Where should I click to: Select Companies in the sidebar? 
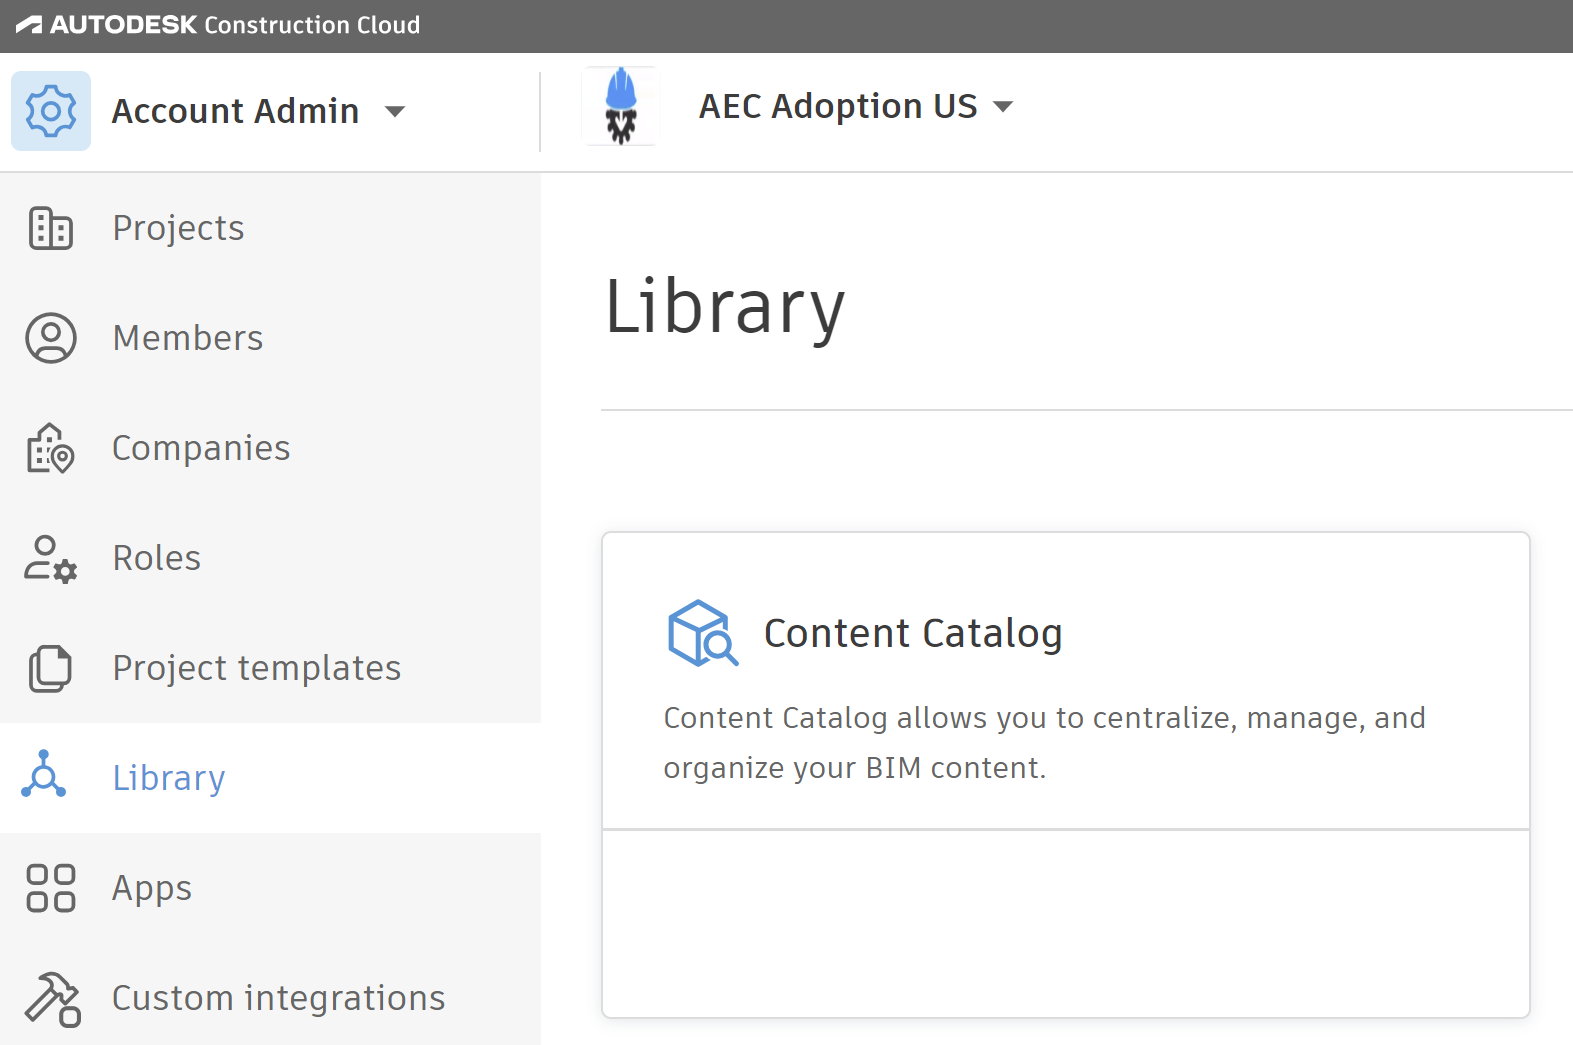click(x=201, y=448)
